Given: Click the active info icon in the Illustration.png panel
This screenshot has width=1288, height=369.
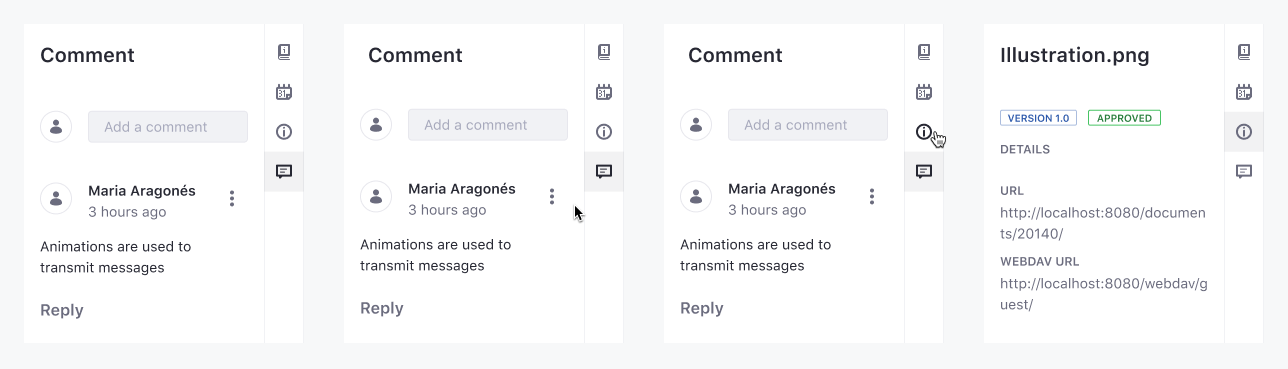Looking at the screenshot, I should (1244, 132).
